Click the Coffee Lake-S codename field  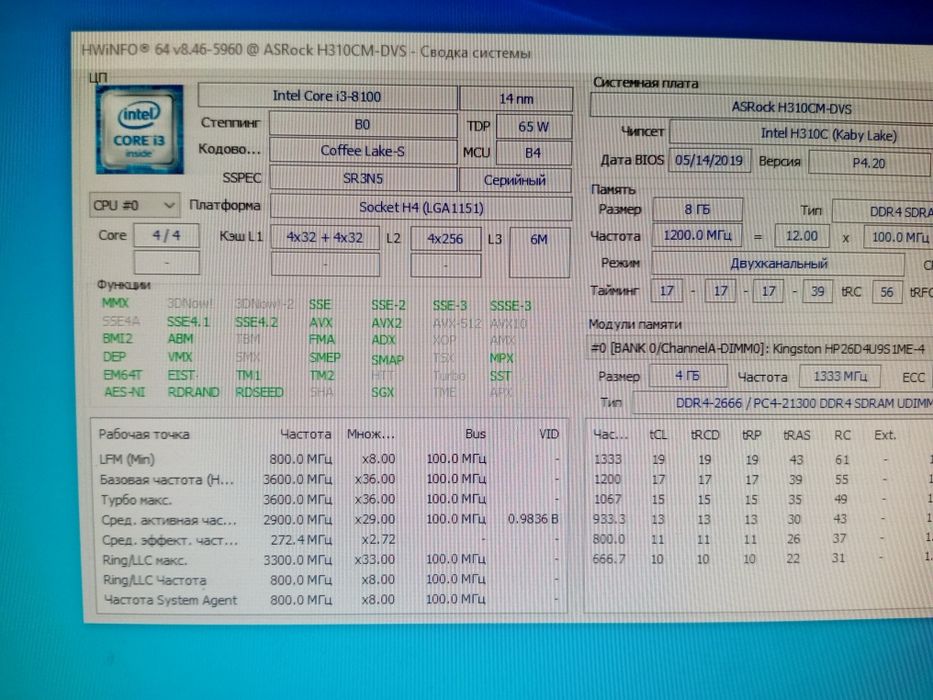coord(362,151)
